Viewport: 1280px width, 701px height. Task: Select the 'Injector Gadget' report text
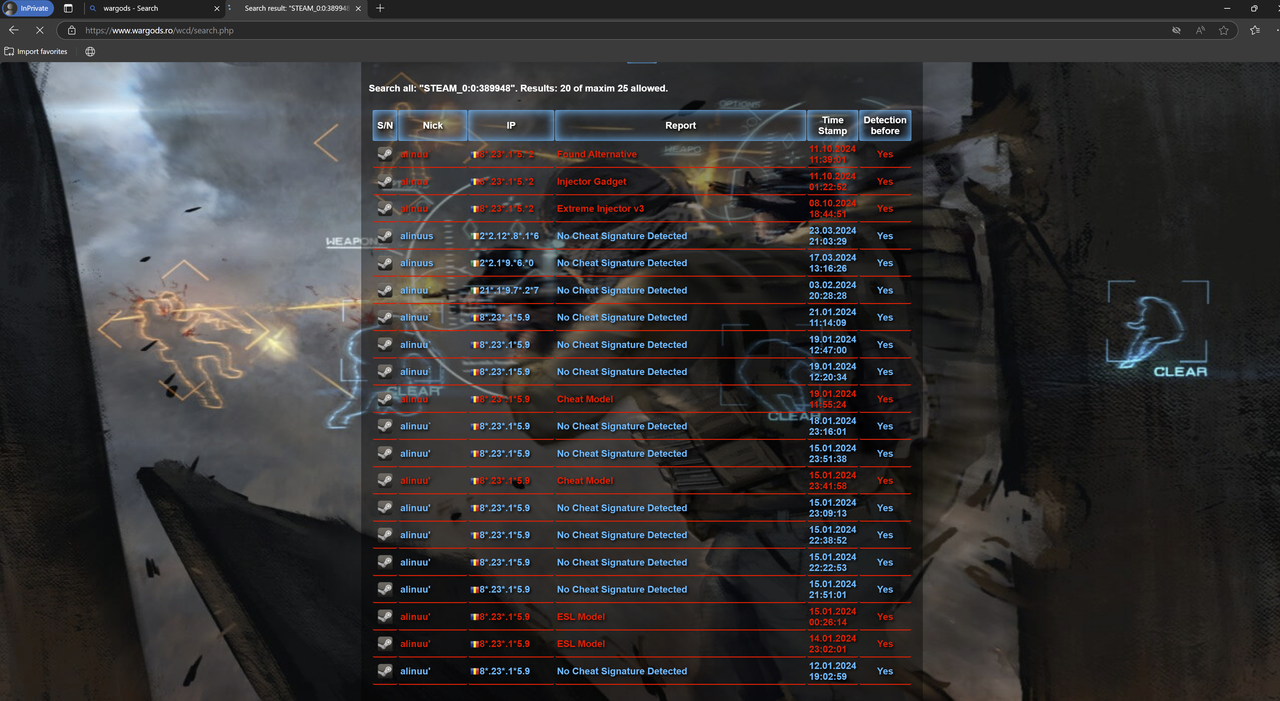pos(592,181)
